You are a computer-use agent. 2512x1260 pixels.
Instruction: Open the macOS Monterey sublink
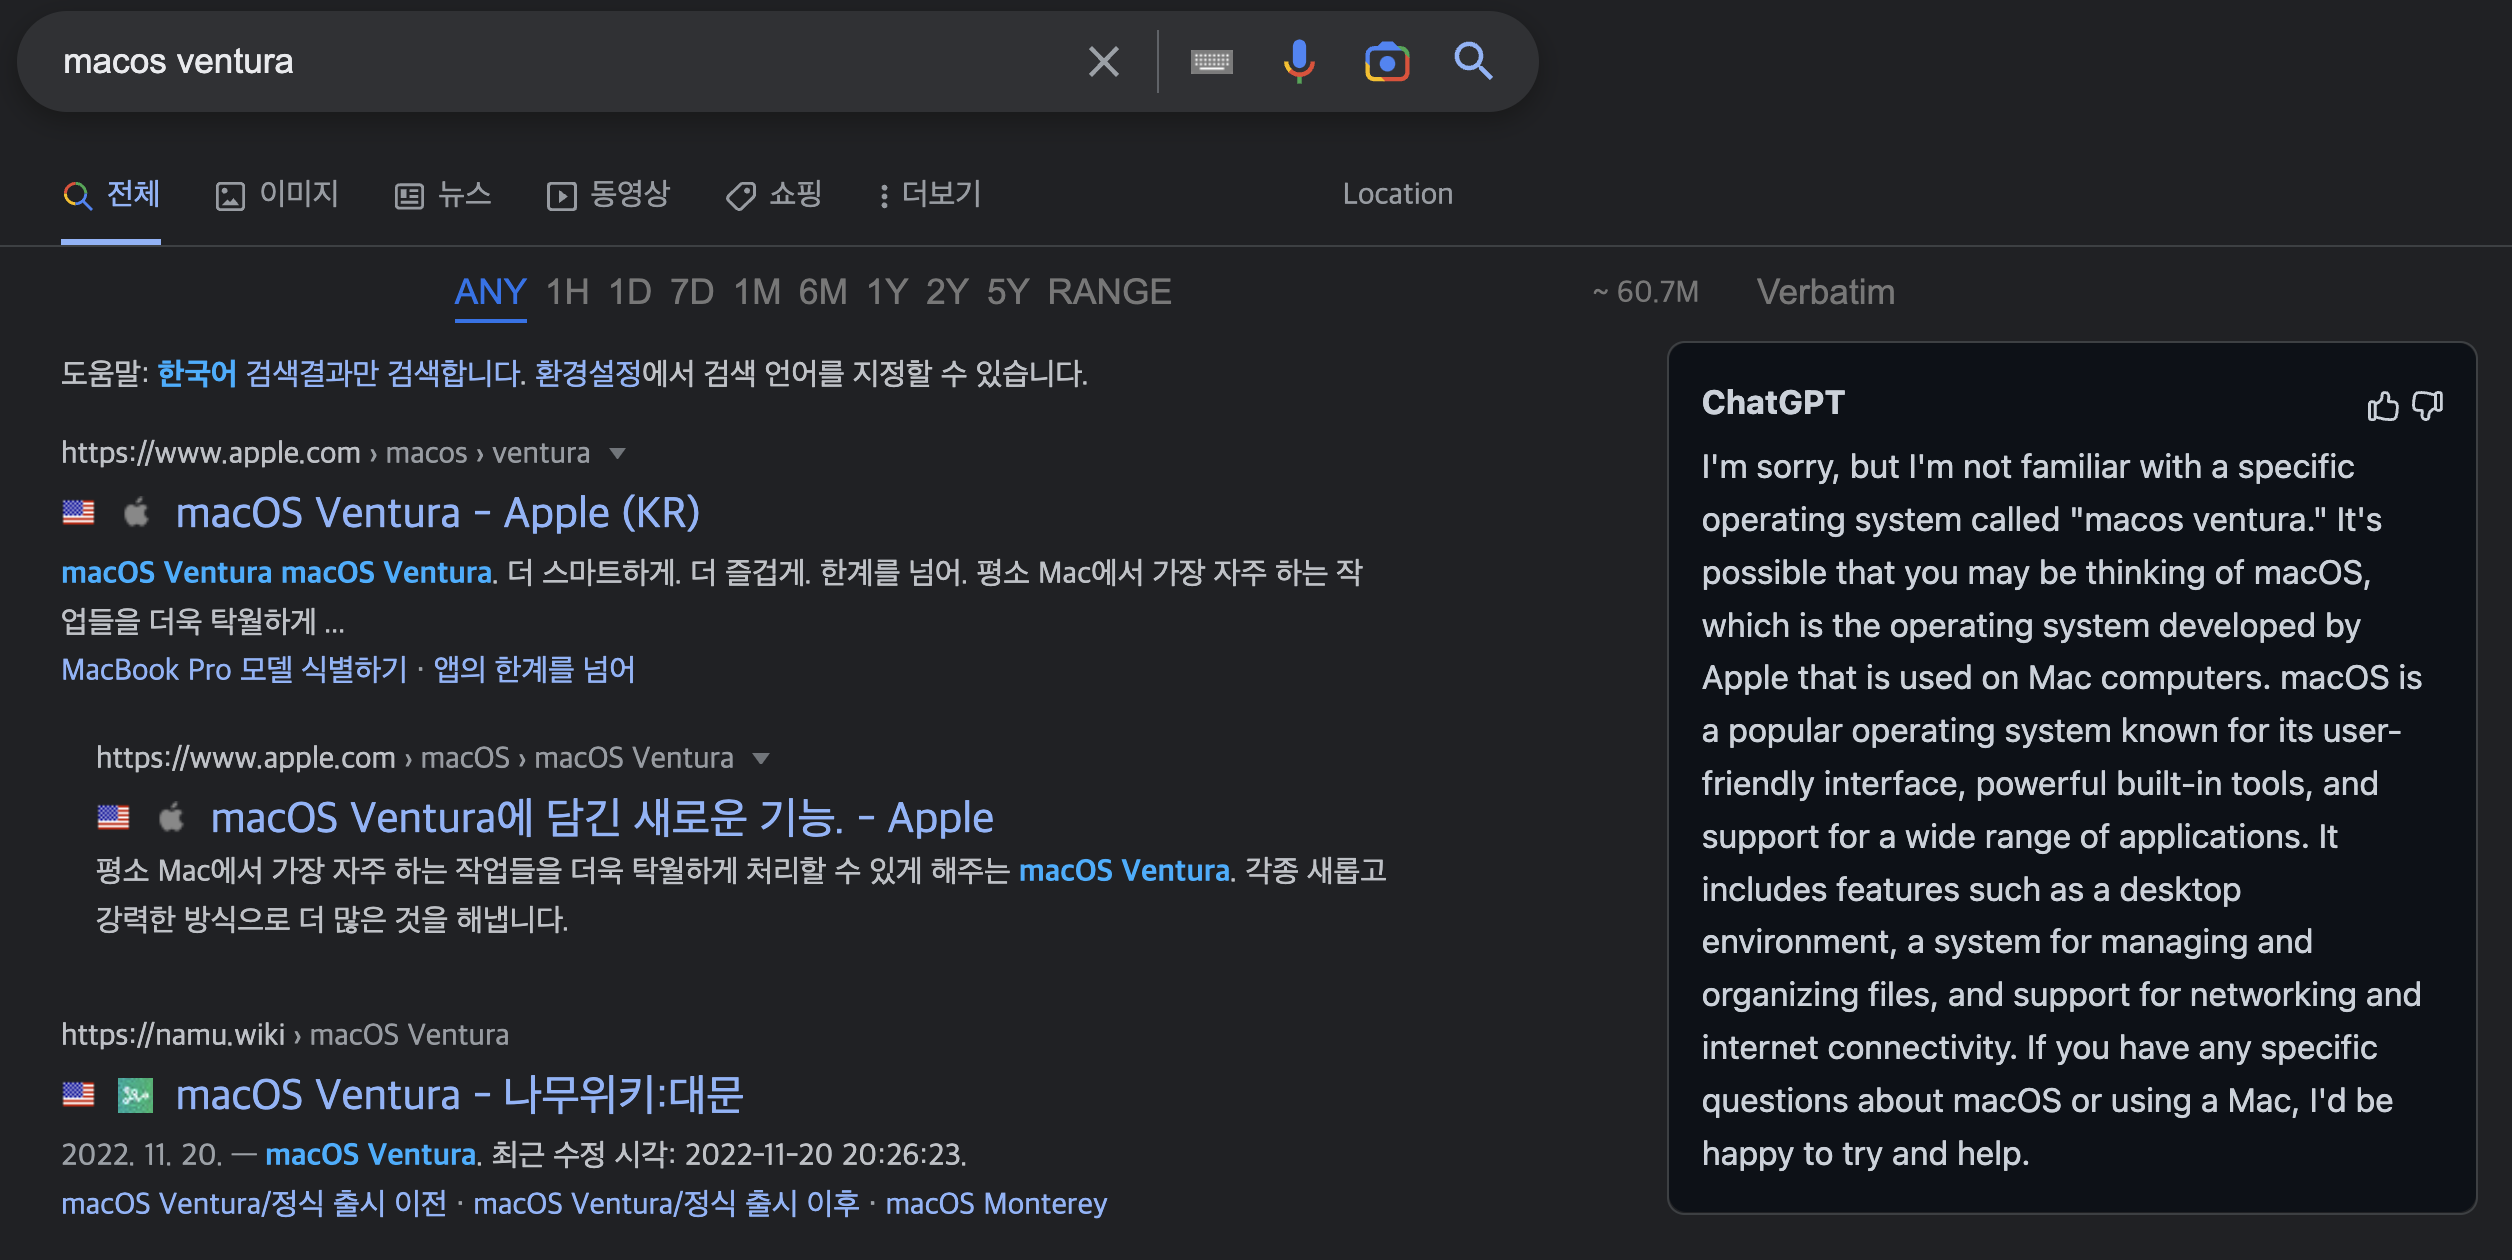pyautogui.click(x=996, y=1204)
